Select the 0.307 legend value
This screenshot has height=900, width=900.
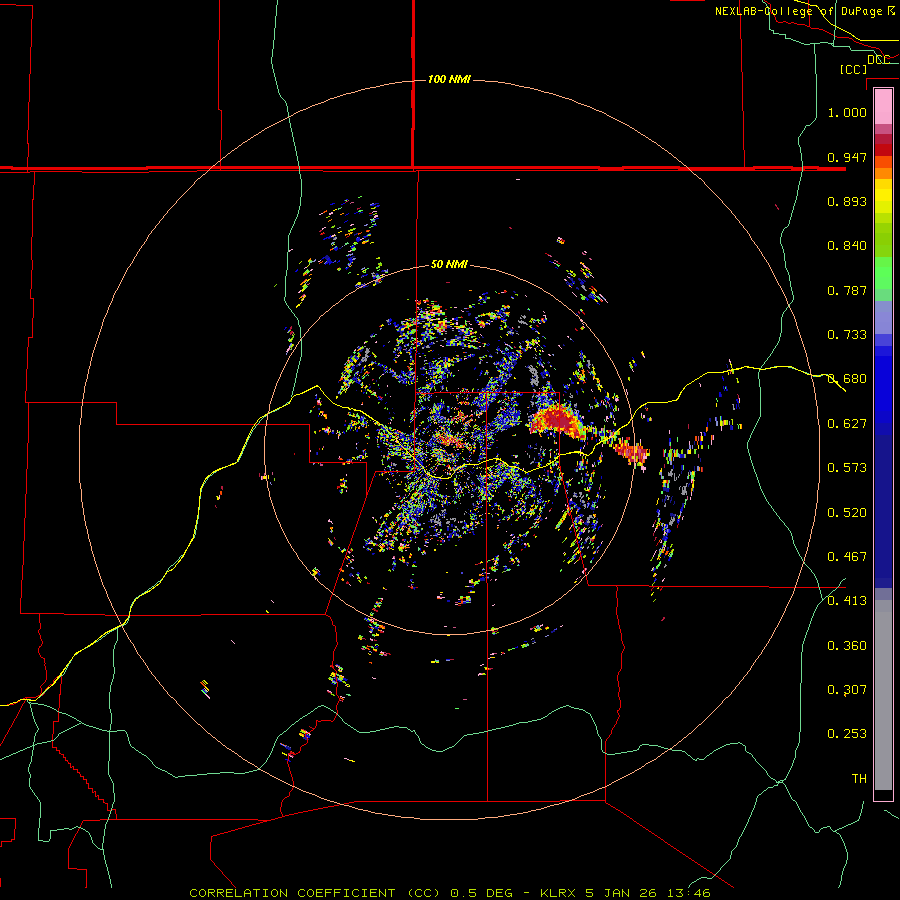847,690
